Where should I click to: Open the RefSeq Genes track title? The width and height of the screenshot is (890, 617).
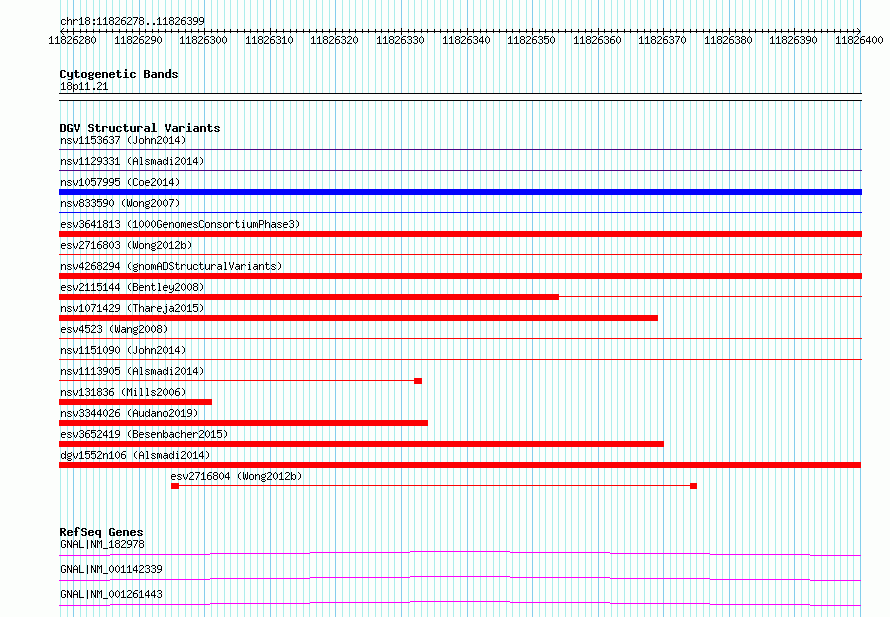pos(101,532)
